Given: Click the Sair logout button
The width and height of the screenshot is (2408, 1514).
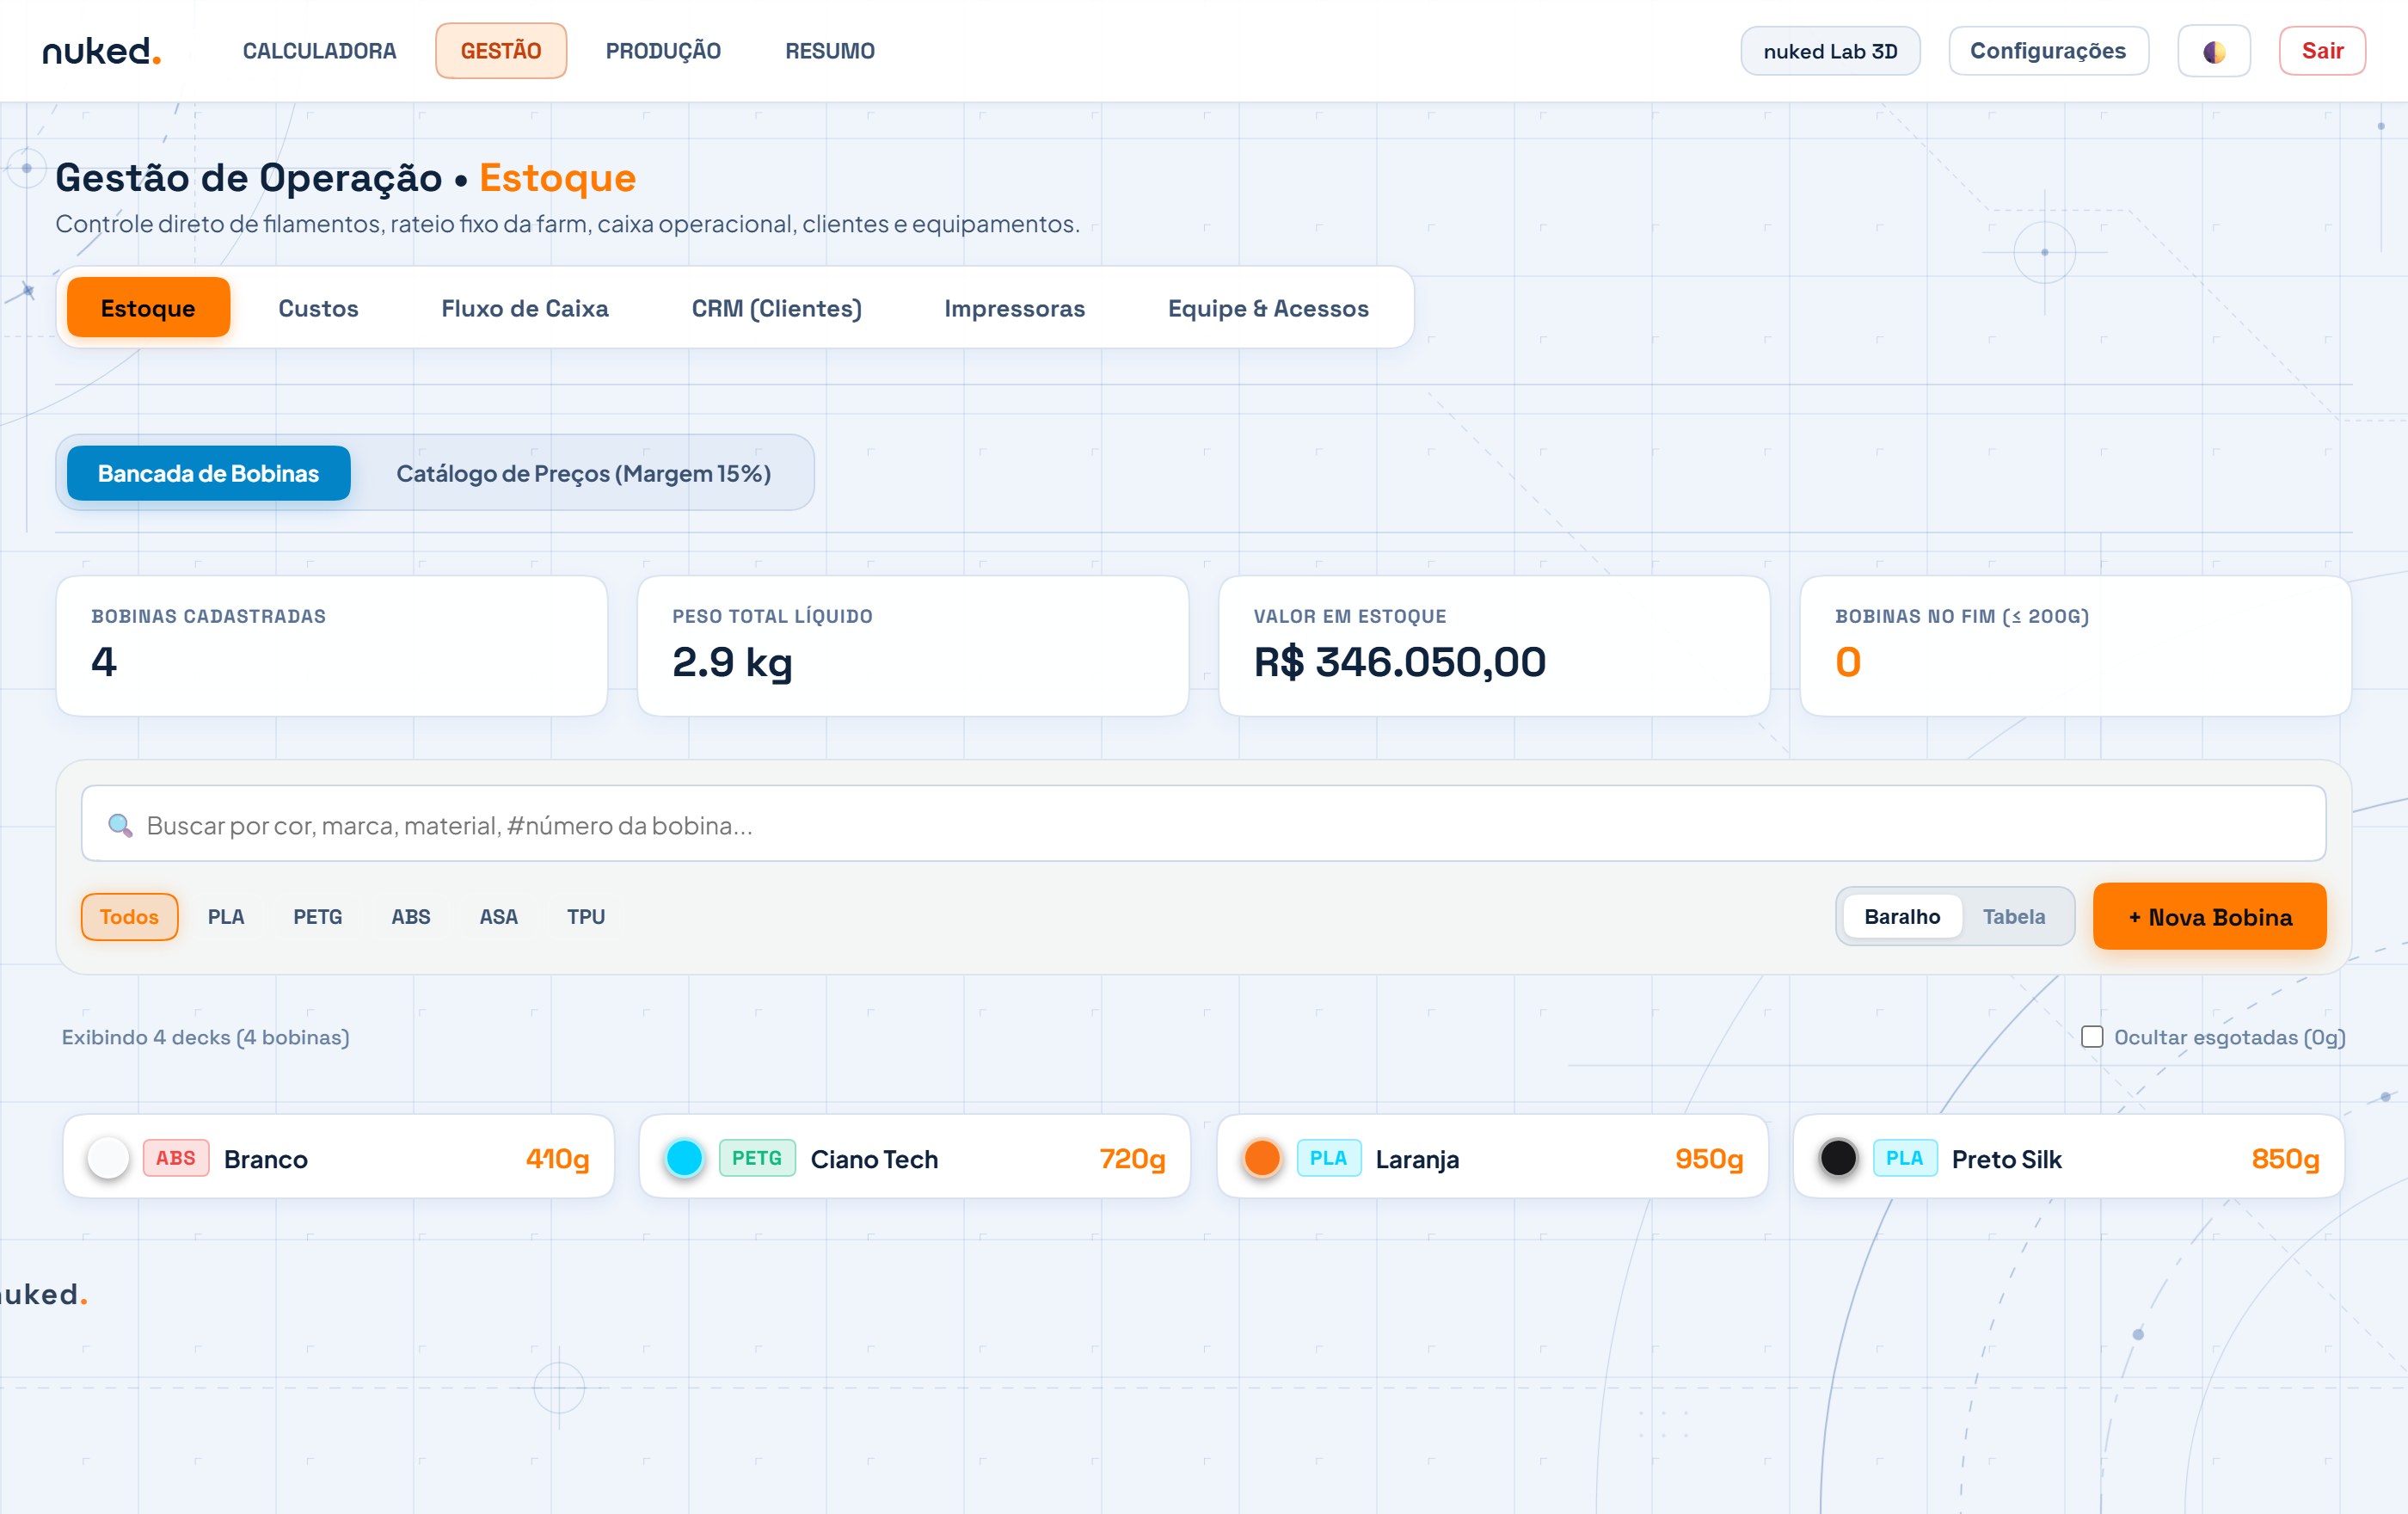Looking at the screenshot, I should [2322, 51].
